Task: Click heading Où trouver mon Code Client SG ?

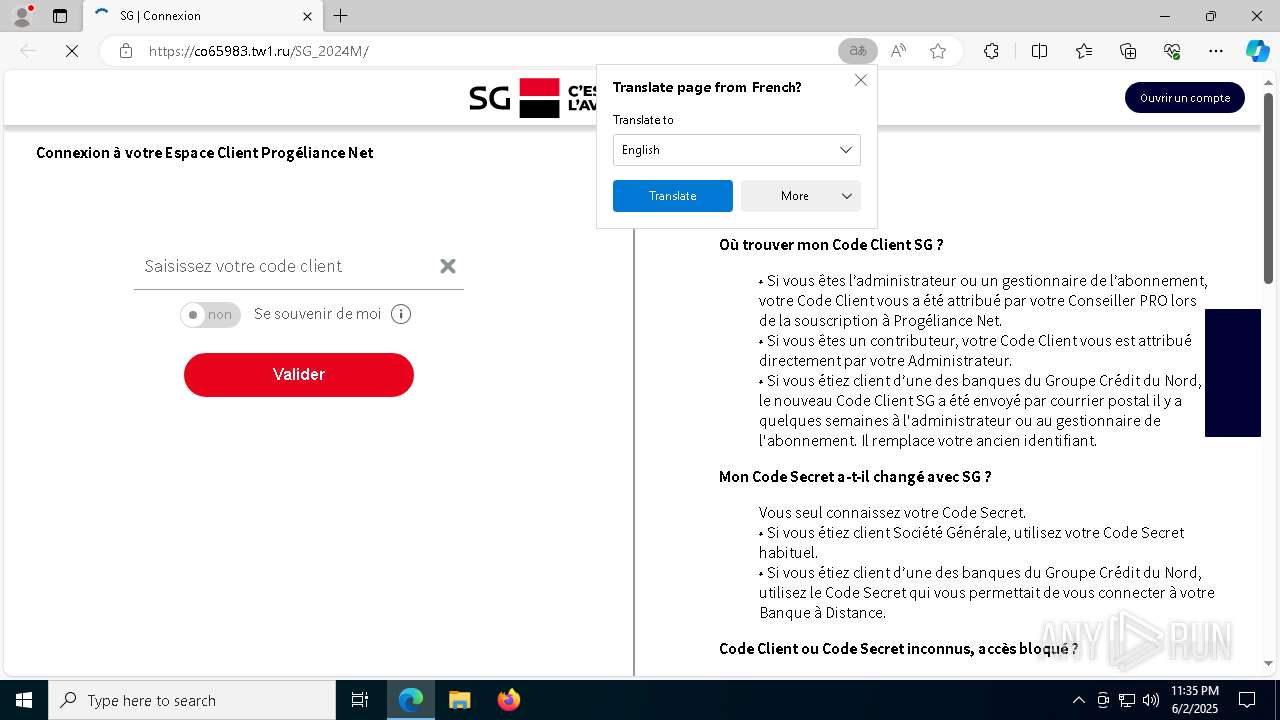Action: coord(831,244)
